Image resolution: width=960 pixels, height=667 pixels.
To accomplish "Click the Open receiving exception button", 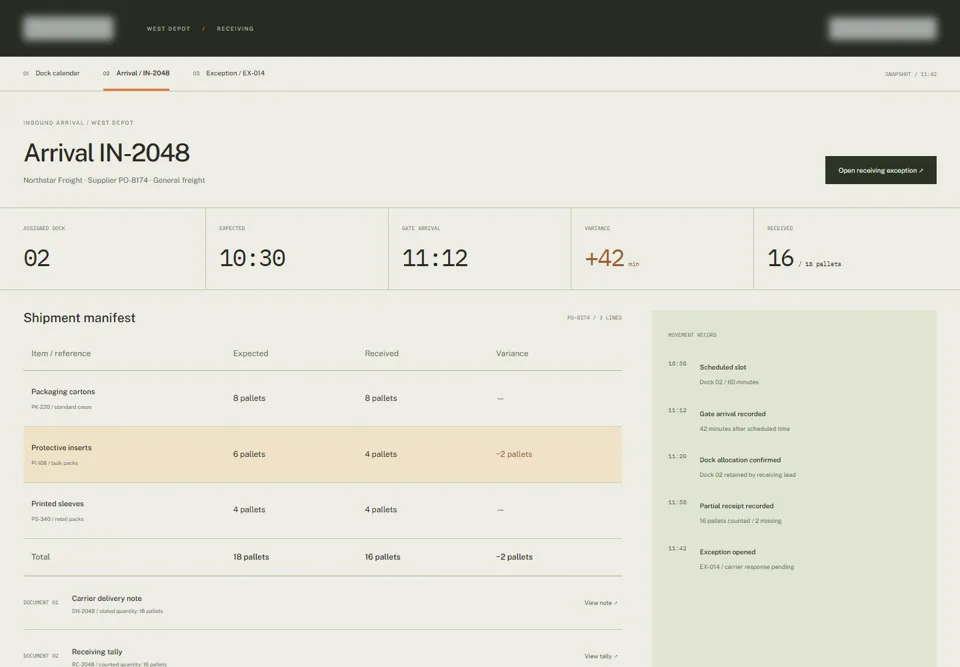I will 880,170.
